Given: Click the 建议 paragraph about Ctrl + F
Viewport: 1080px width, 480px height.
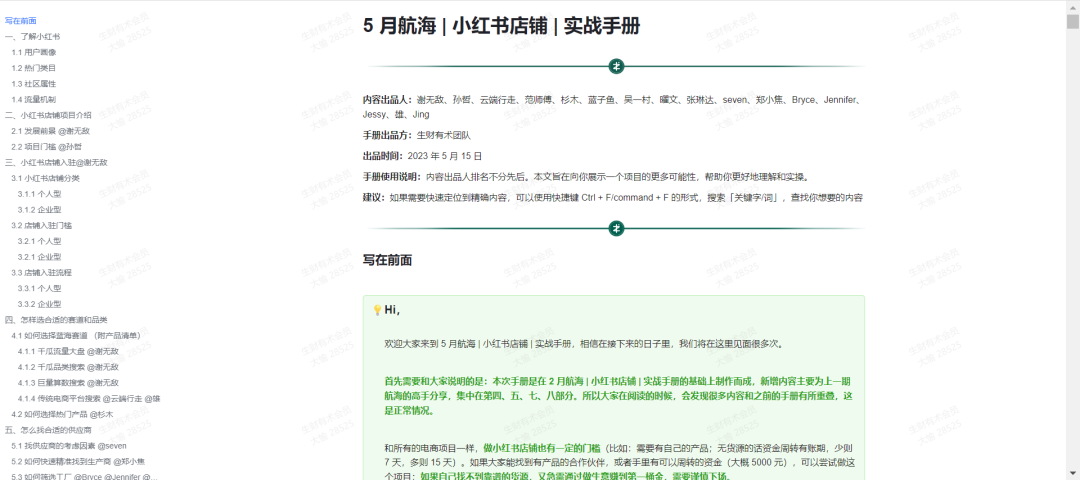Looking at the screenshot, I should click(x=613, y=198).
